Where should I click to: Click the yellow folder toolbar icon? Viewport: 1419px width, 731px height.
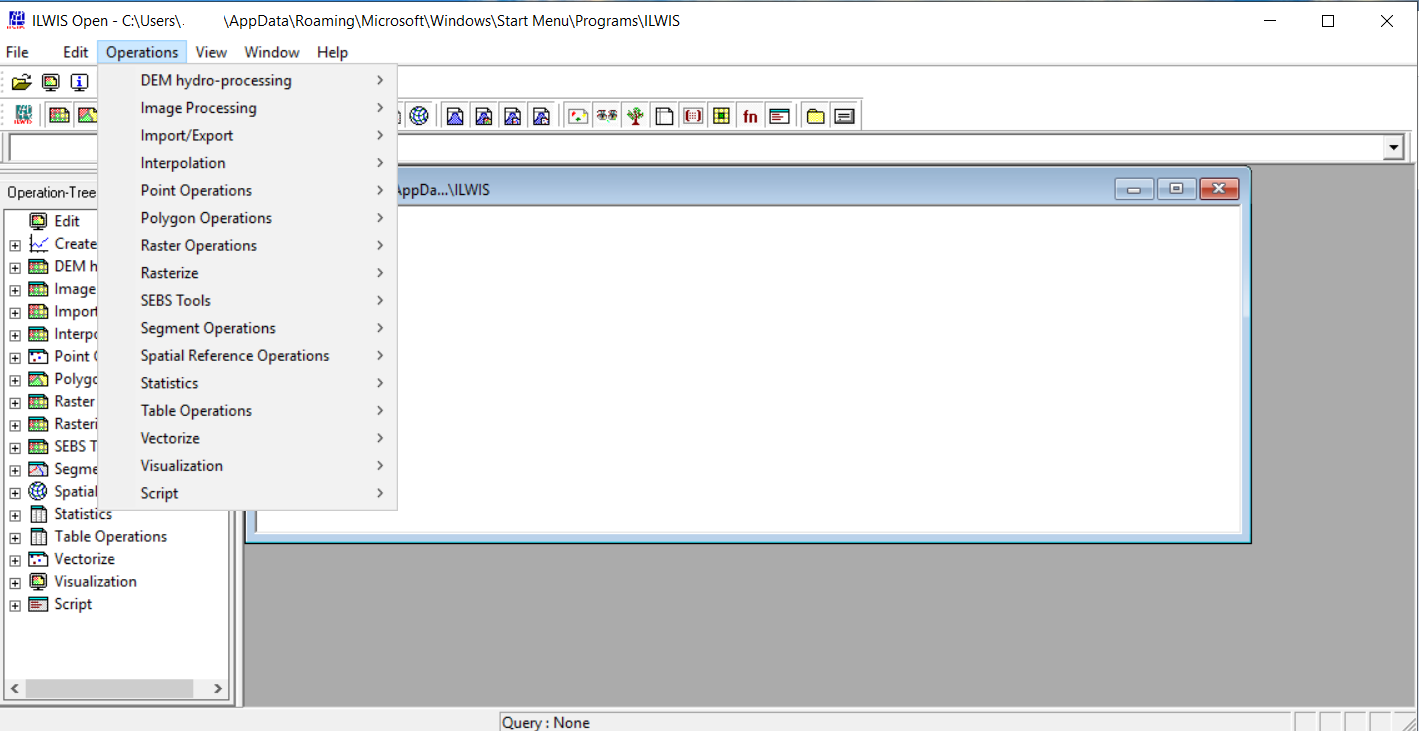tap(815, 114)
